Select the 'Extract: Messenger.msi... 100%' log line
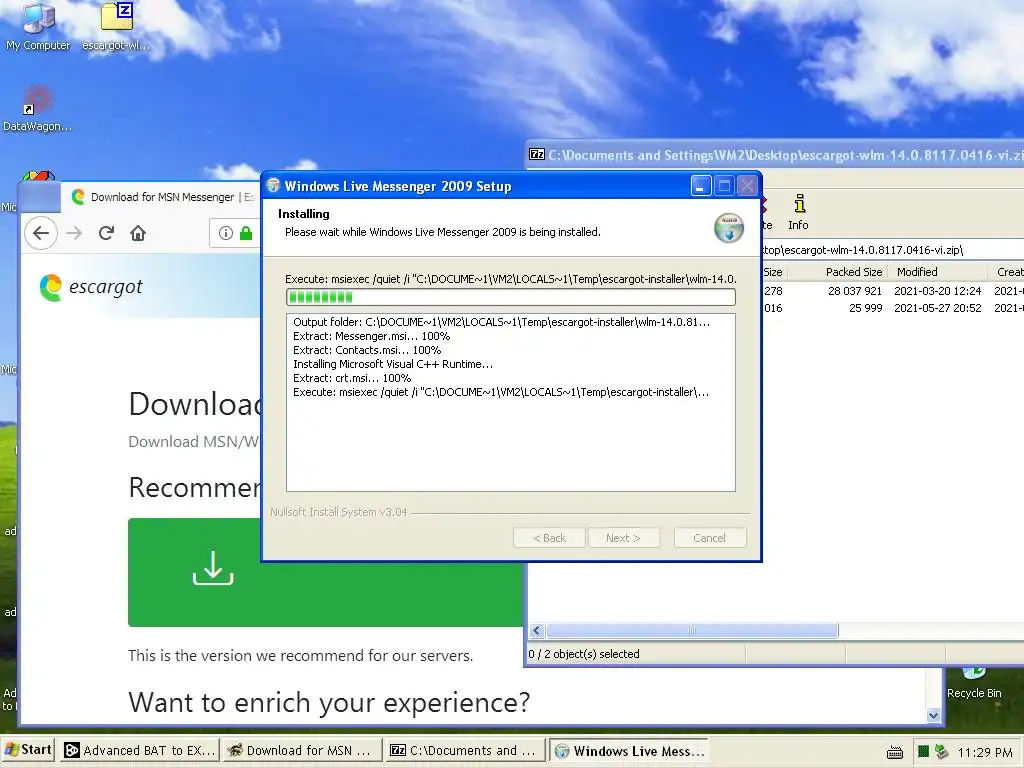1024x768 pixels. [x=371, y=336]
